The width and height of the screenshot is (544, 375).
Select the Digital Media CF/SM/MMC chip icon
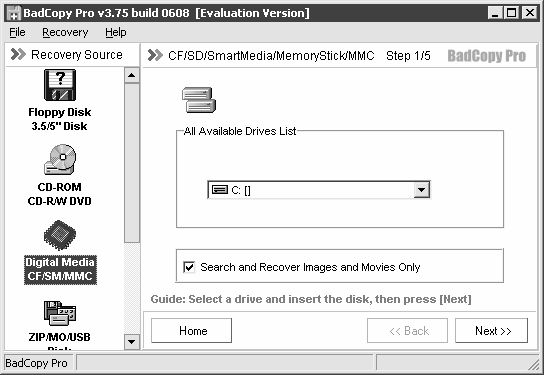tap(60, 235)
